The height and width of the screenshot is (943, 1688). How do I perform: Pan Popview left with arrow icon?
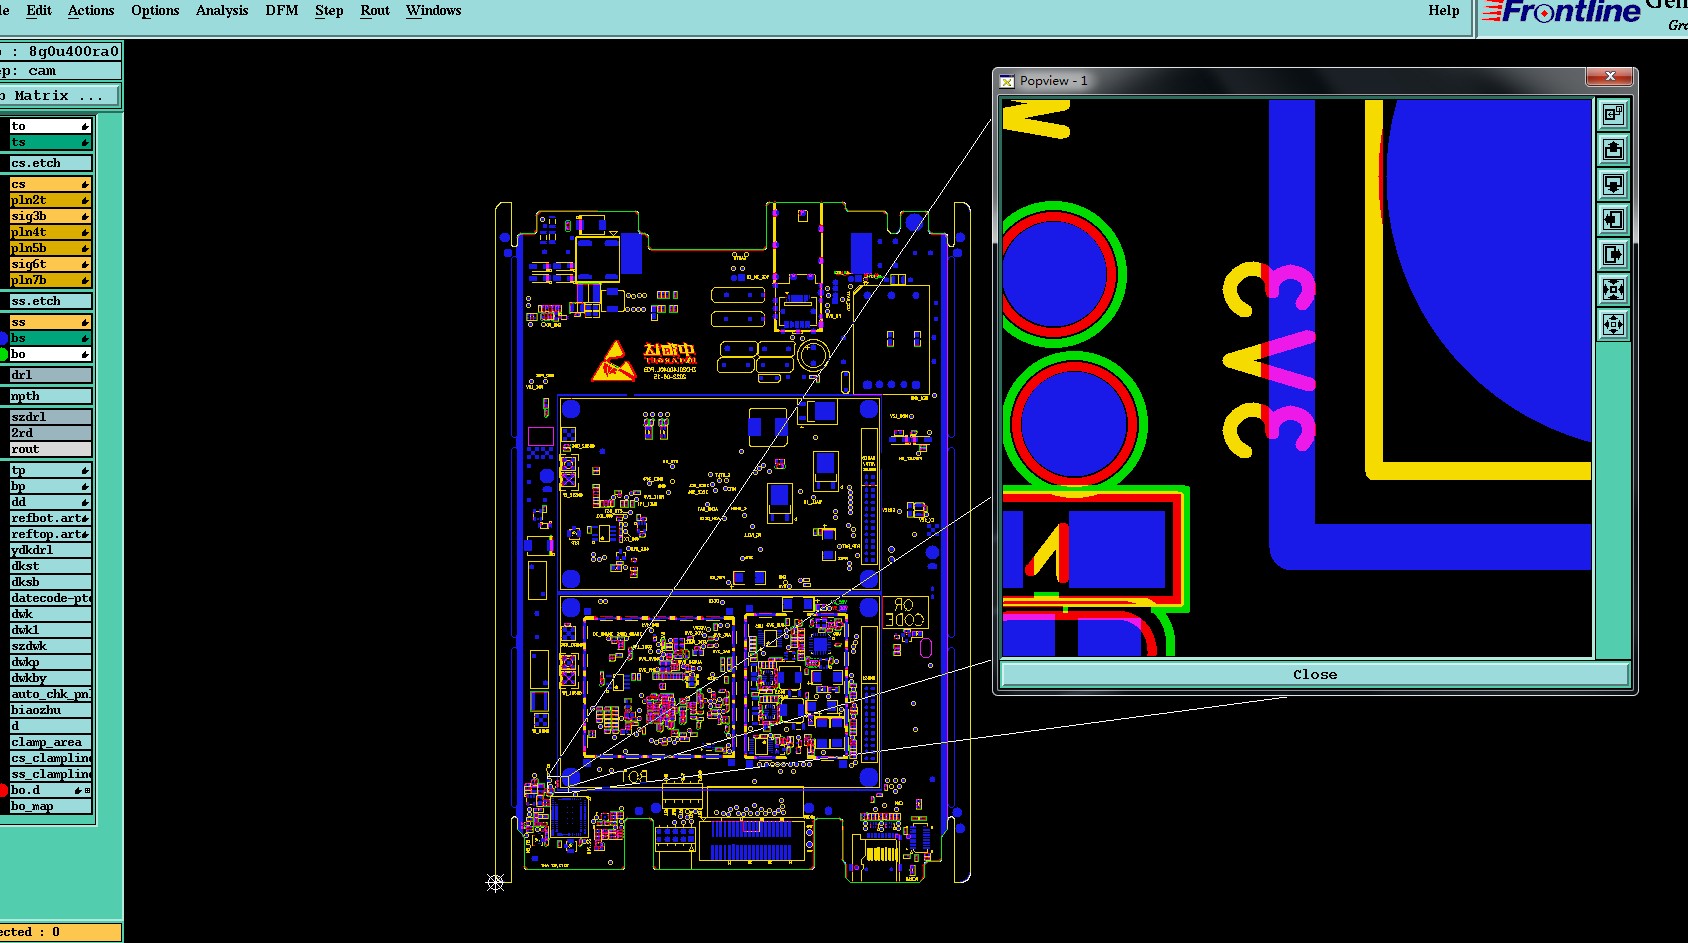1613,220
